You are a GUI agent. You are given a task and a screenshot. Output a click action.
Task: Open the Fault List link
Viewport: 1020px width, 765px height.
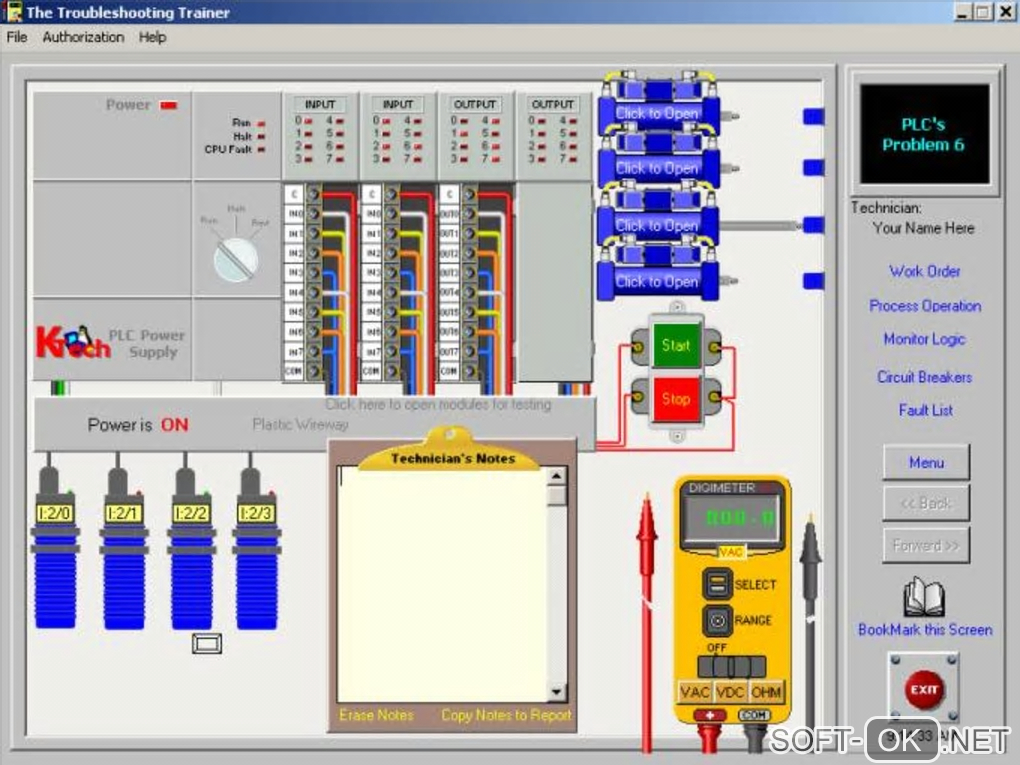coord(926,410)
